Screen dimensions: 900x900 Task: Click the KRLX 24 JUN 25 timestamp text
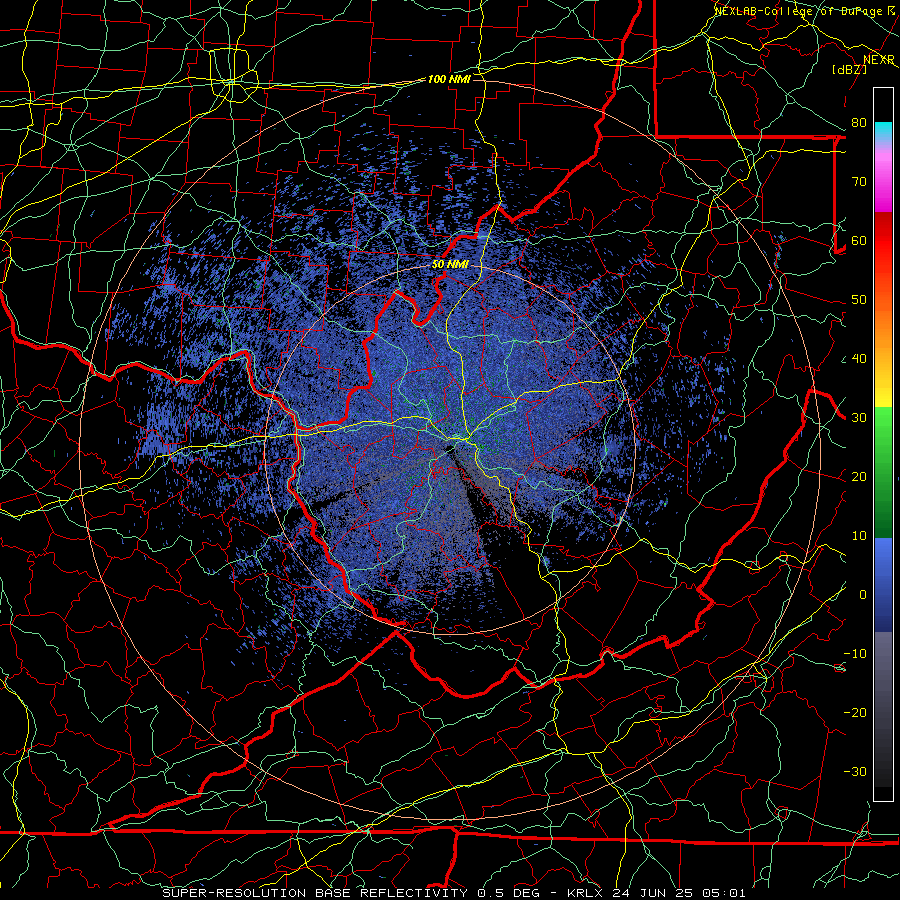pos(656,893)
